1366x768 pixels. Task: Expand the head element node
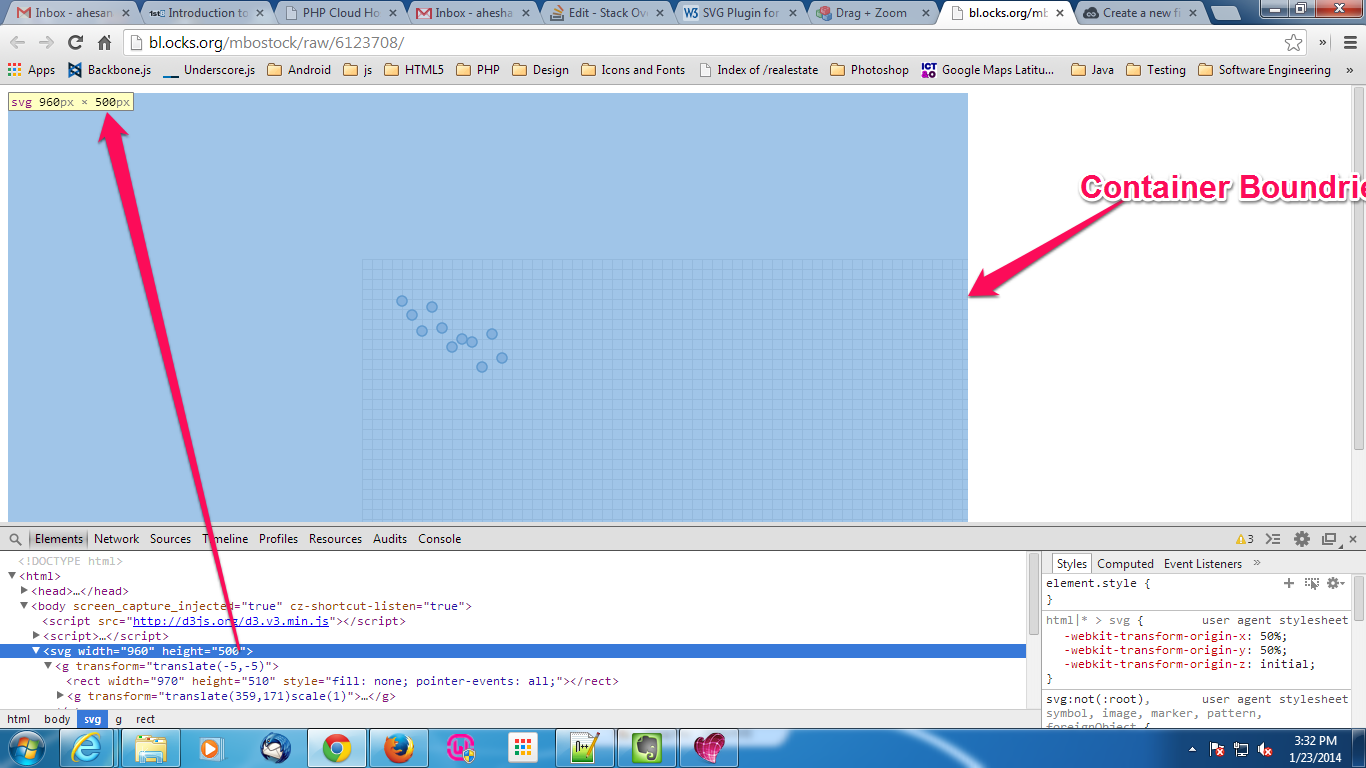click(24, 591)
